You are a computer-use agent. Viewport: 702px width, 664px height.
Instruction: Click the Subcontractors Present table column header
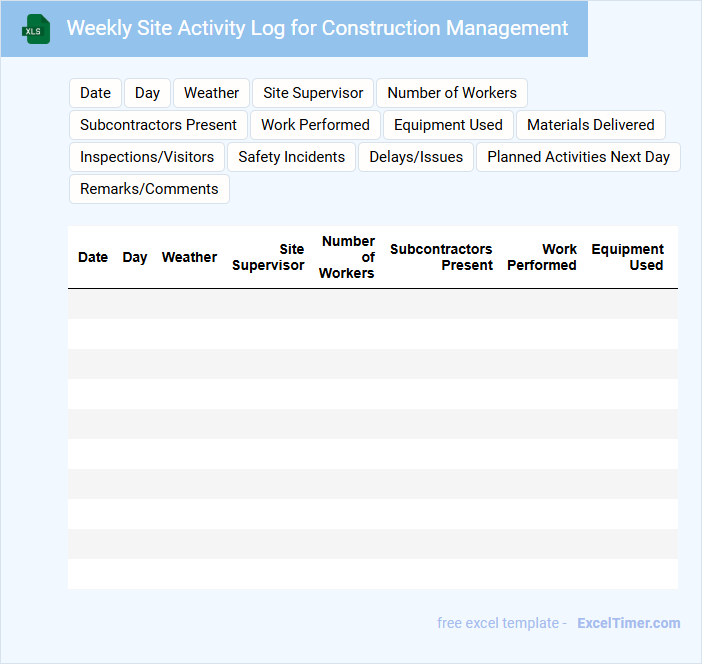(x=441, y=257)
